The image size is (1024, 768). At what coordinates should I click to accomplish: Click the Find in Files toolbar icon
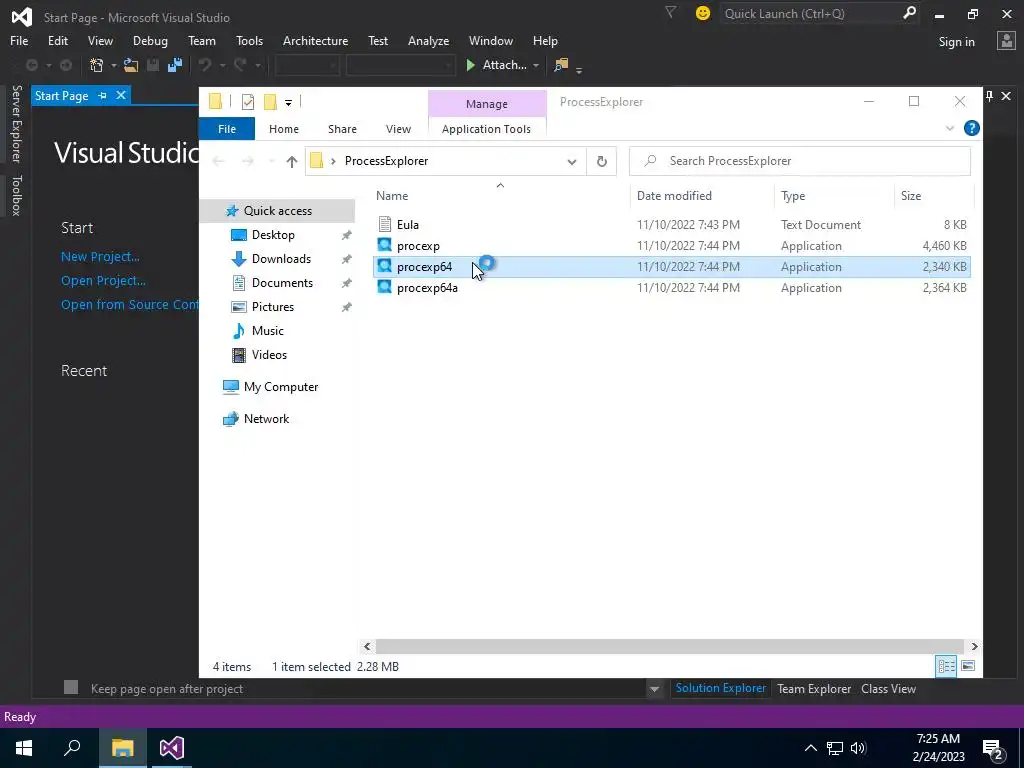click(x=561, y=65)
